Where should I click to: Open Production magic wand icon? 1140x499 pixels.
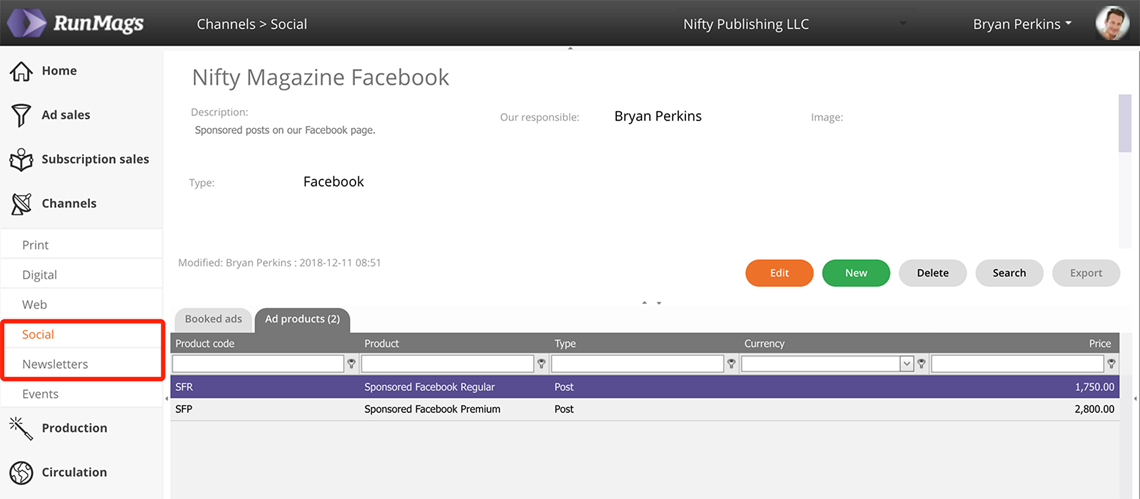tap(21, 428)
